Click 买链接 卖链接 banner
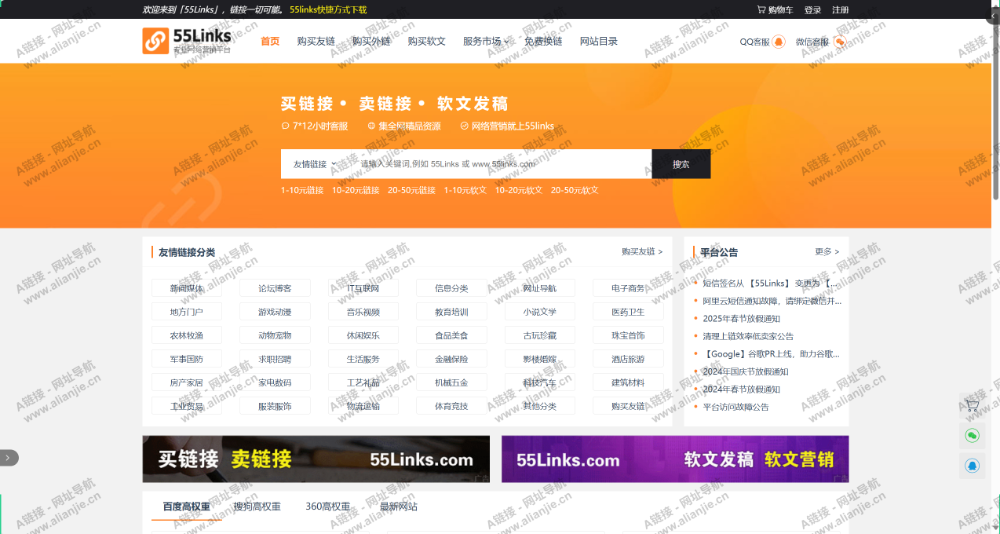Screen dimensions: 1000x534 pos(316,459)
